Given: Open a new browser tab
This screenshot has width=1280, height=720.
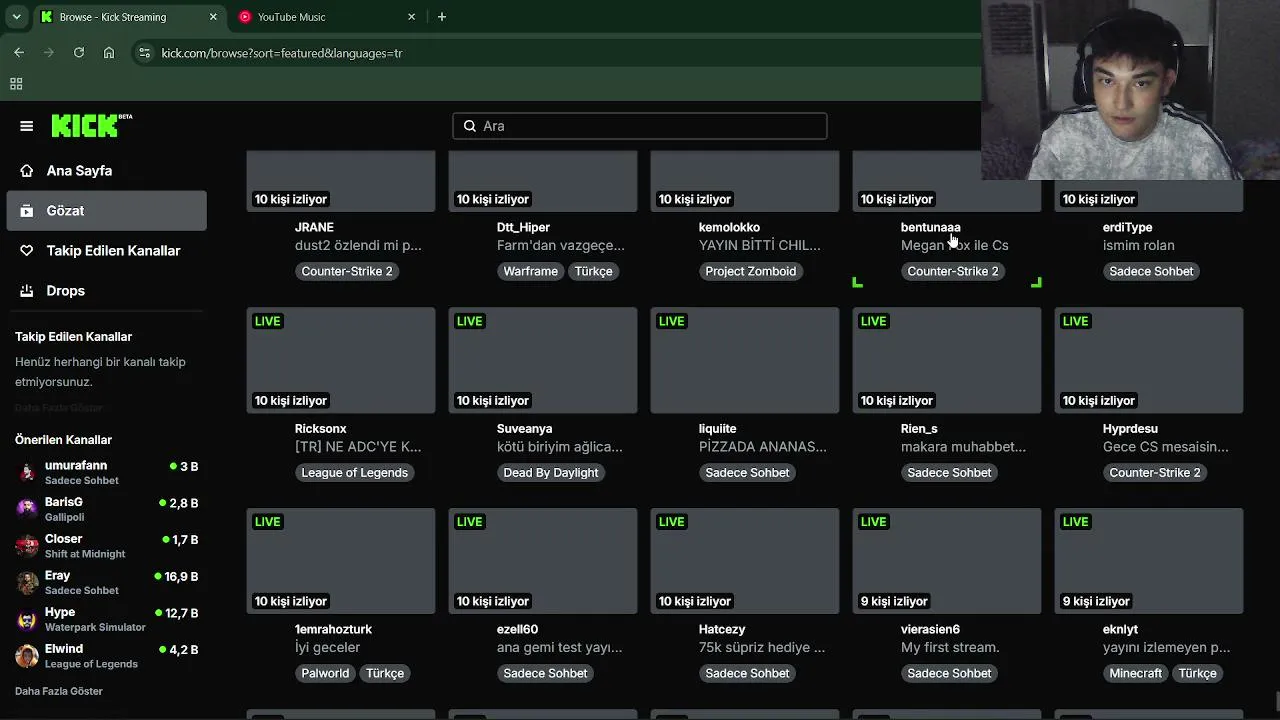Looking at the screenshot, I should point(442,17).
